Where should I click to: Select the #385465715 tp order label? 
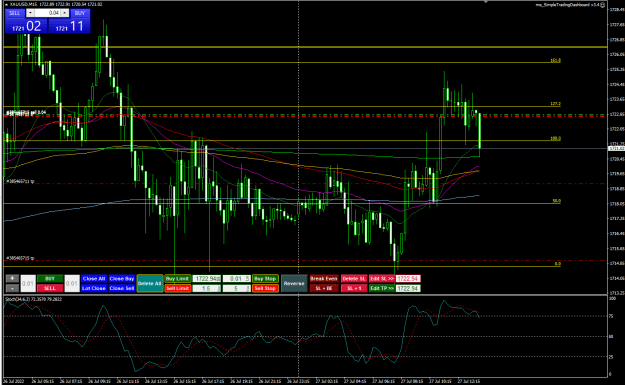tap(20, 258)
